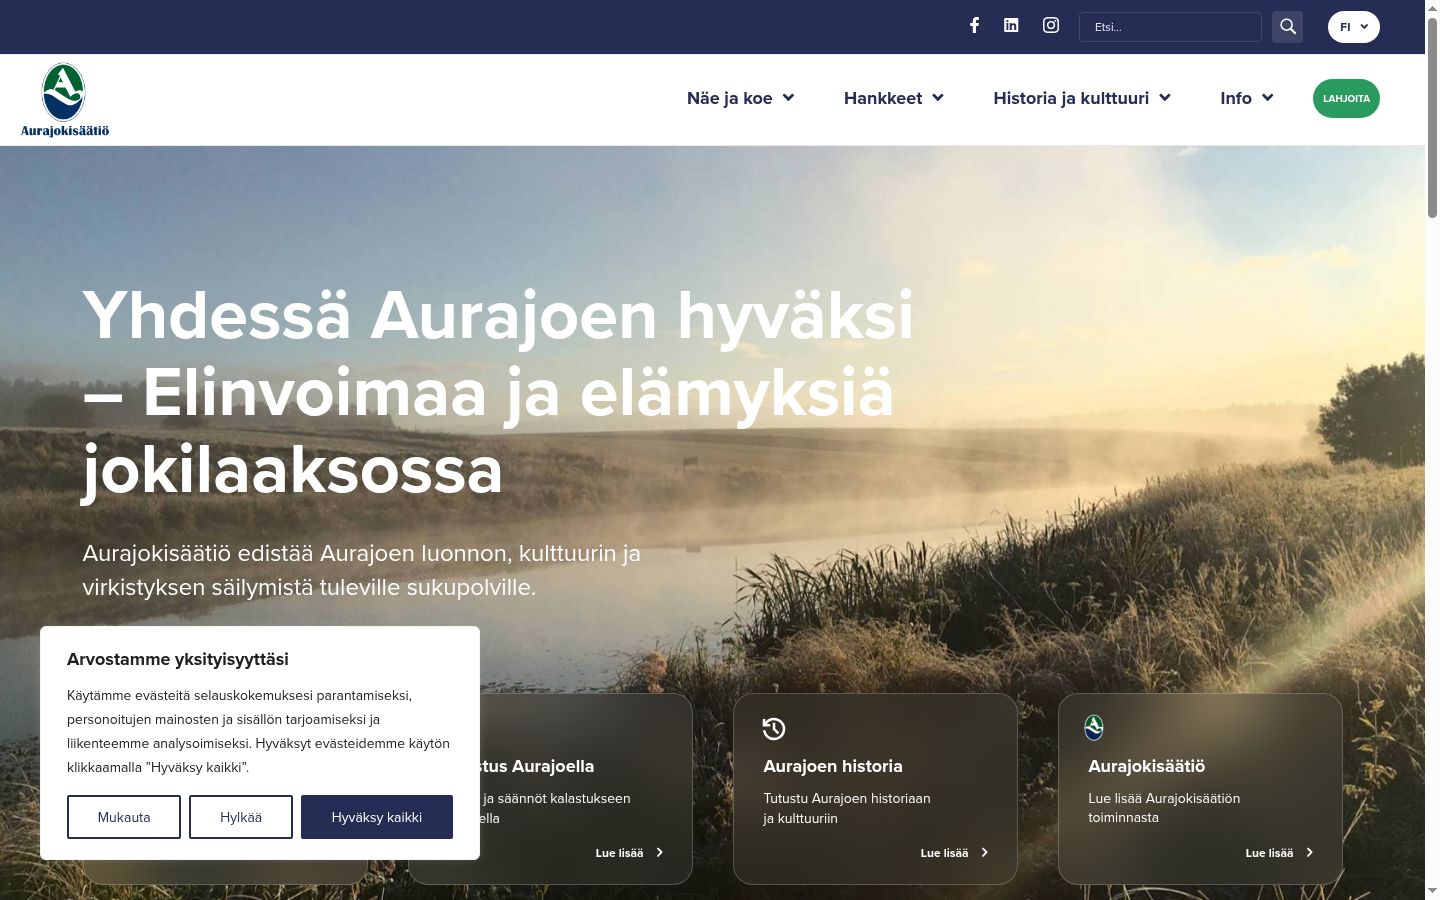Viewport: 1440px width, 900px height.
Task: Open the LinkedIn page icon
Action: 1011,25
